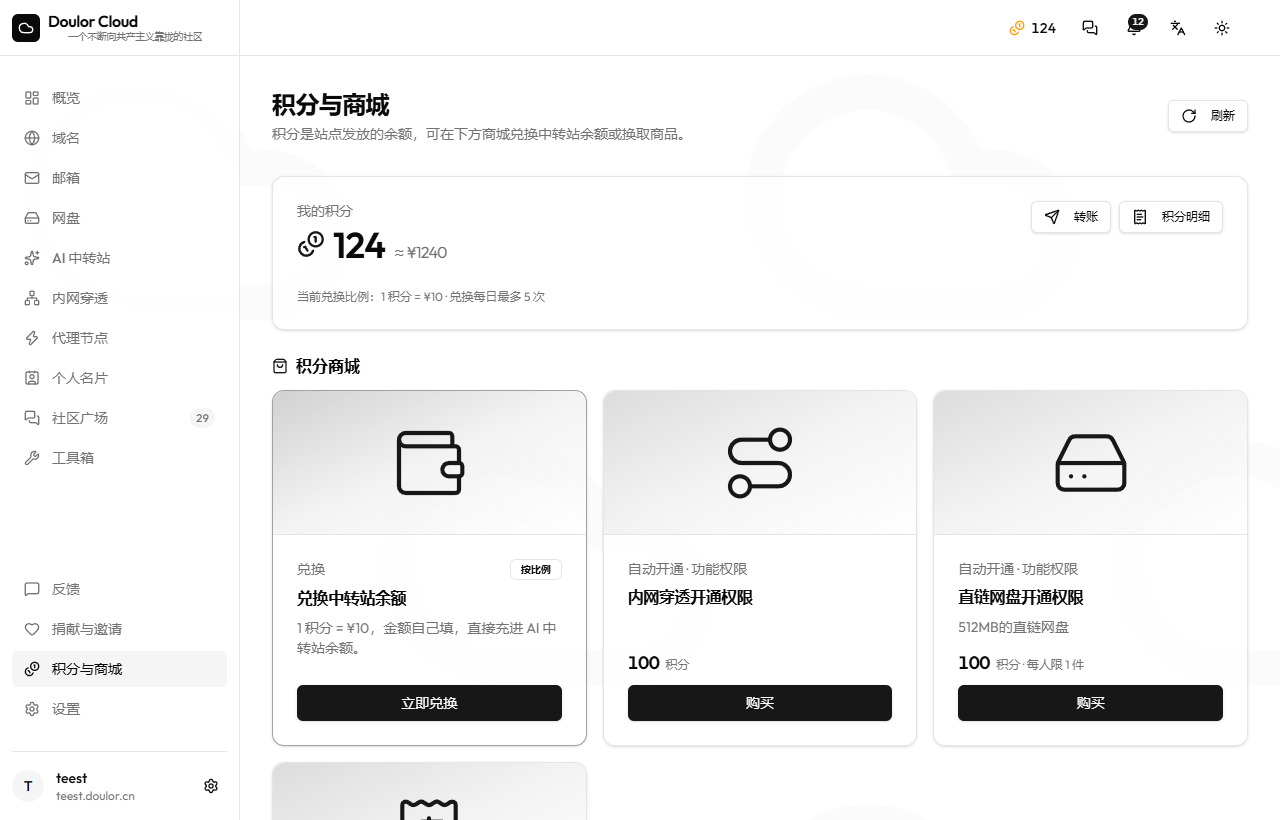Buy 内网穿透开通权限 with the 购买 button

tap(760, 703)
